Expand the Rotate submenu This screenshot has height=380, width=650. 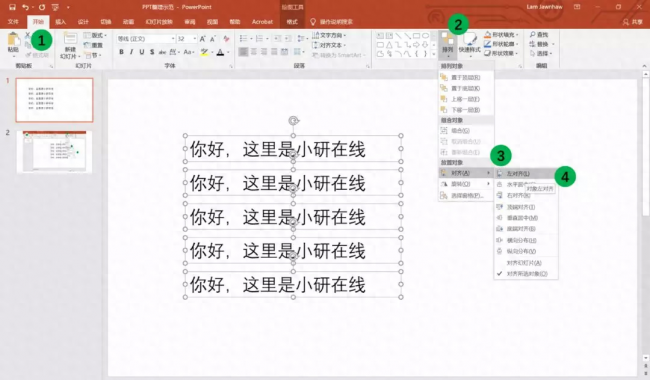(x=466, y=184)
